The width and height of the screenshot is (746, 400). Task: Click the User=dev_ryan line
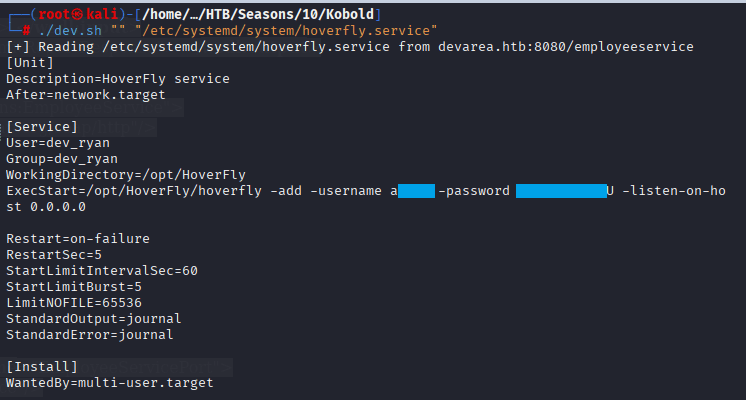[58, 142]
